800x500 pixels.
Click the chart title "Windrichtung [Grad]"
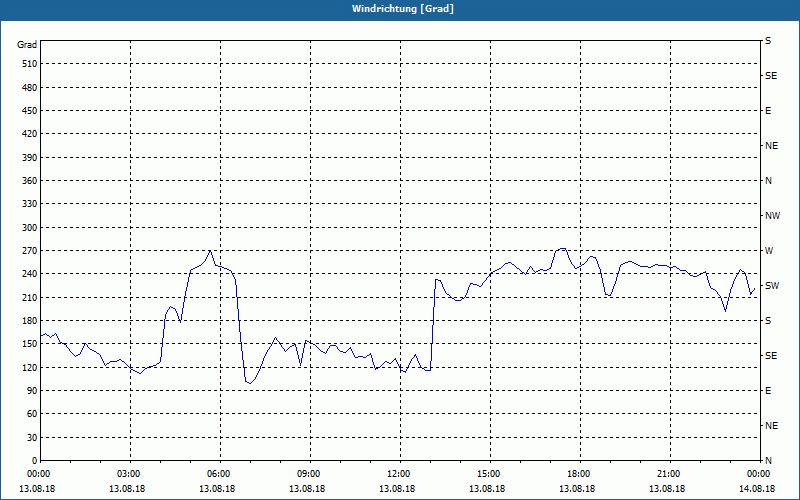tap(403, 9)
